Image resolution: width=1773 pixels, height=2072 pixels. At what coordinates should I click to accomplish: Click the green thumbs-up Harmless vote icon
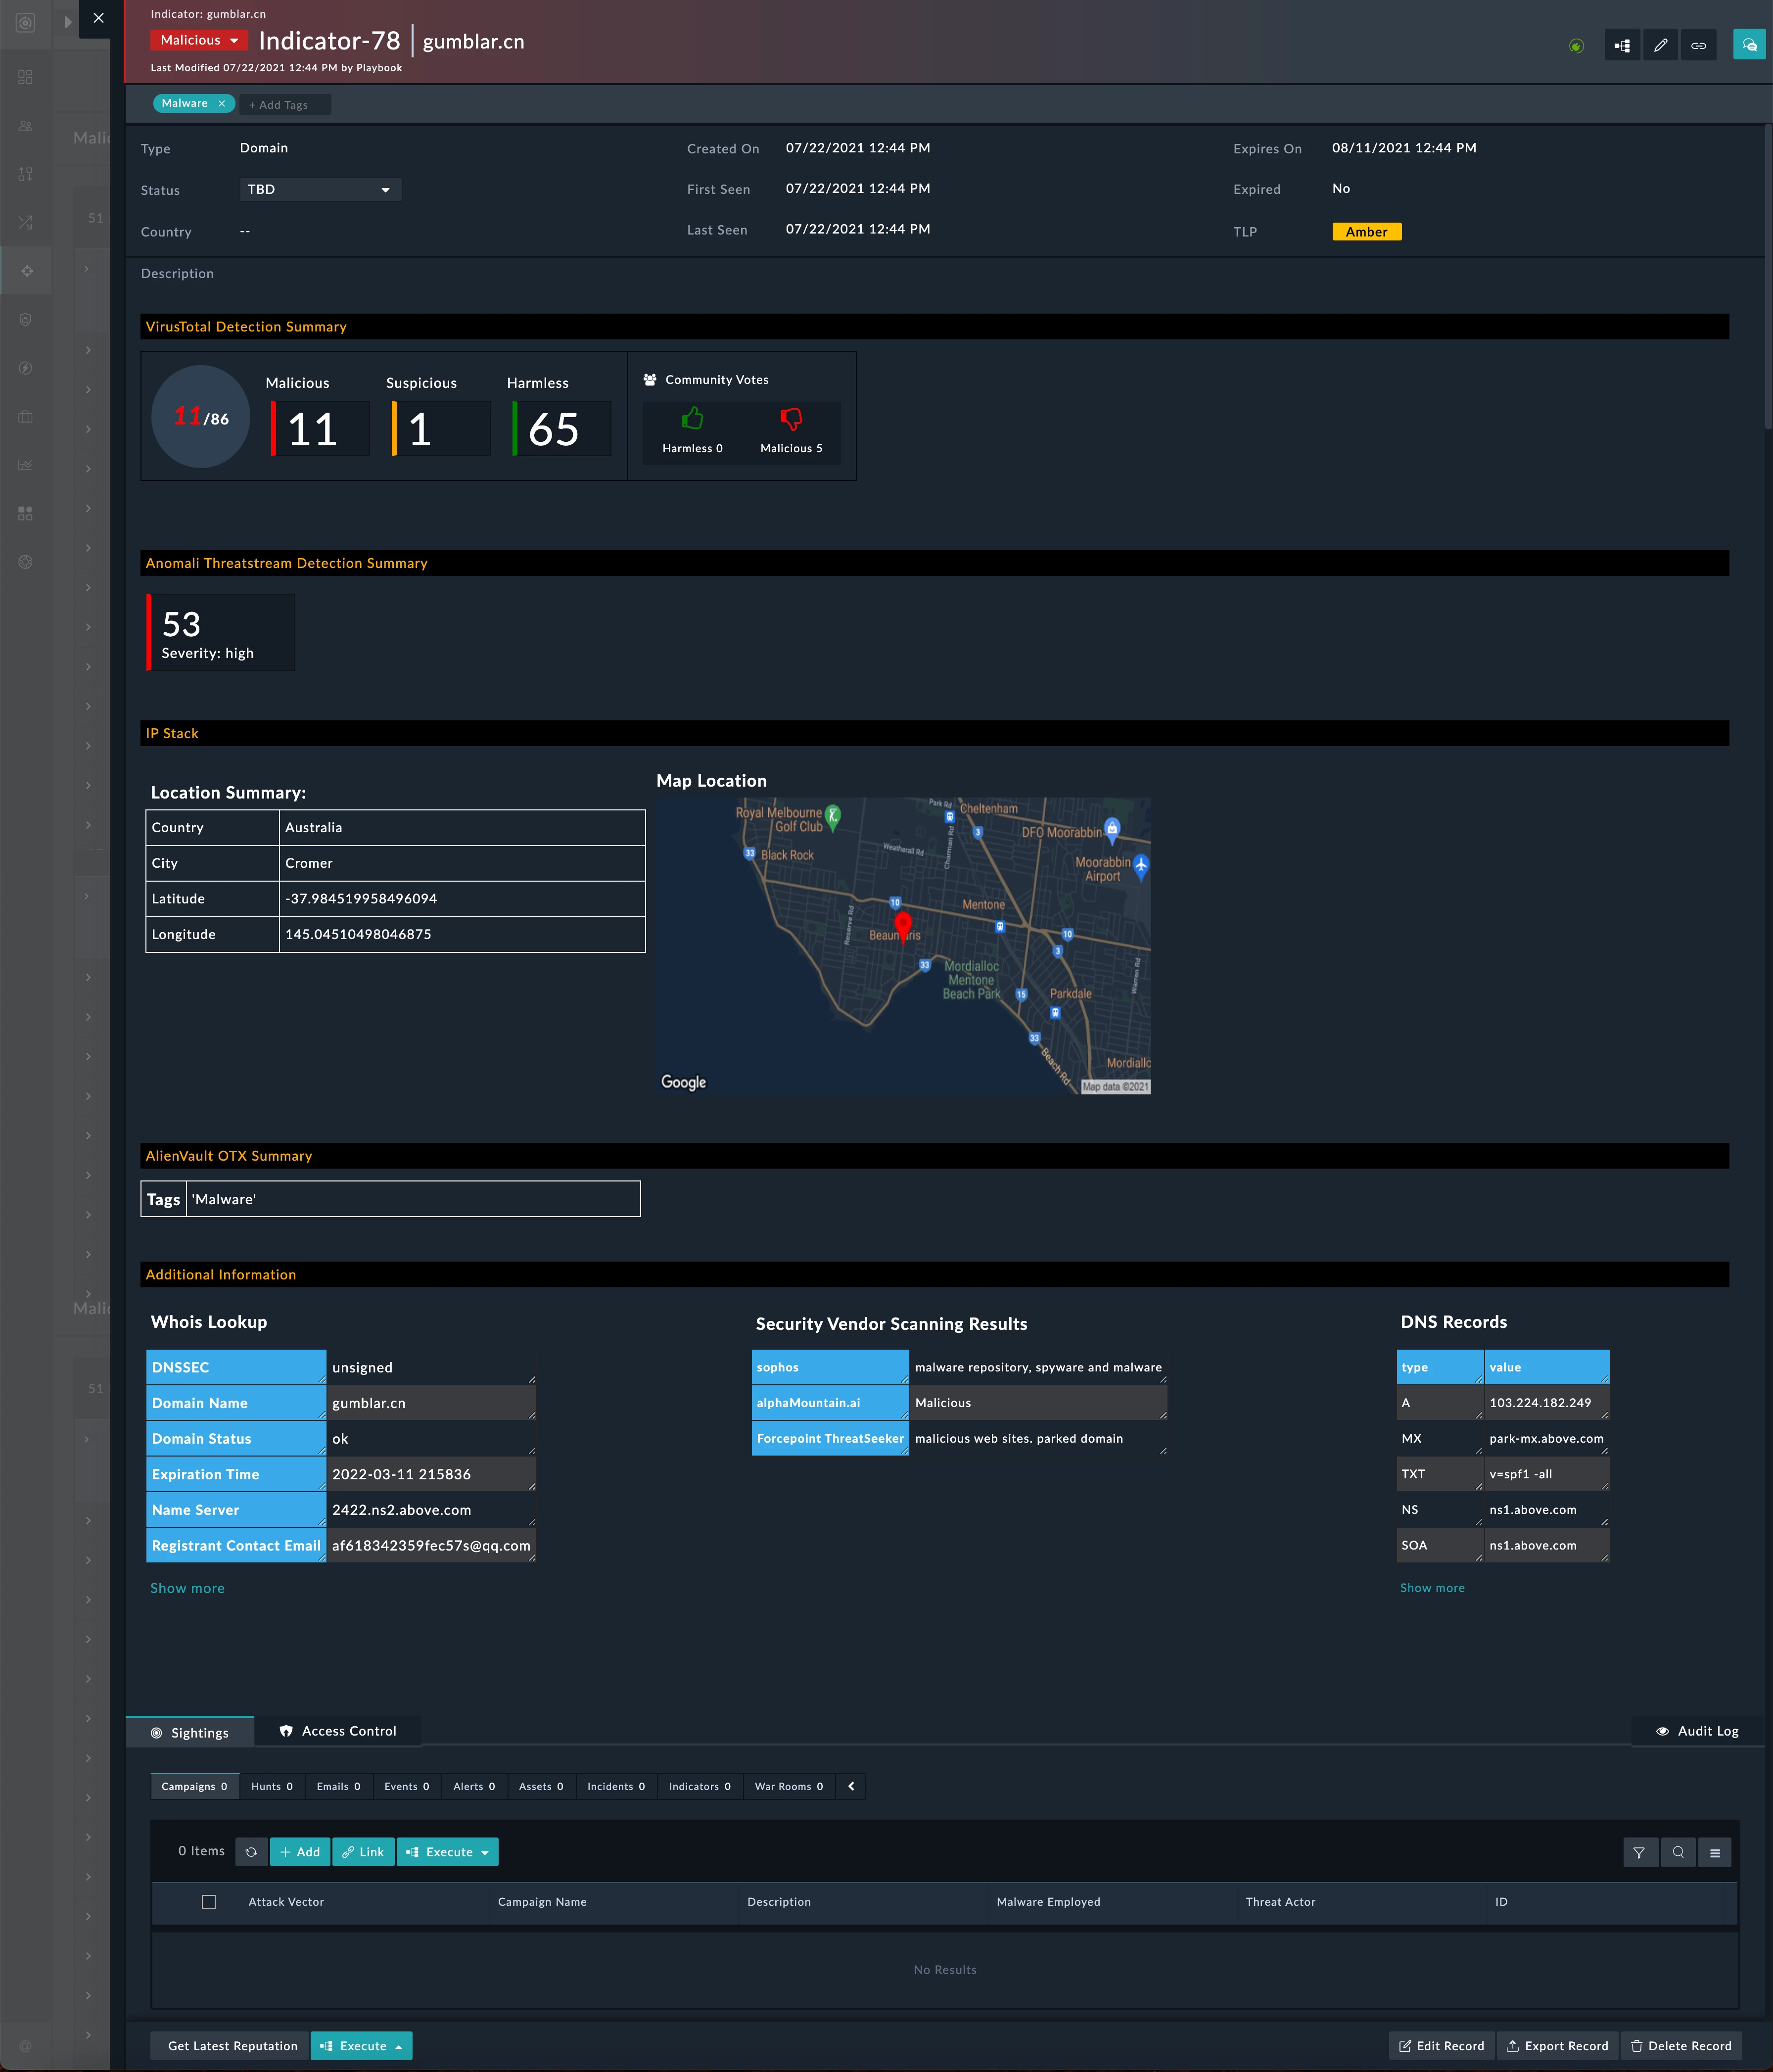pos(692,418)
